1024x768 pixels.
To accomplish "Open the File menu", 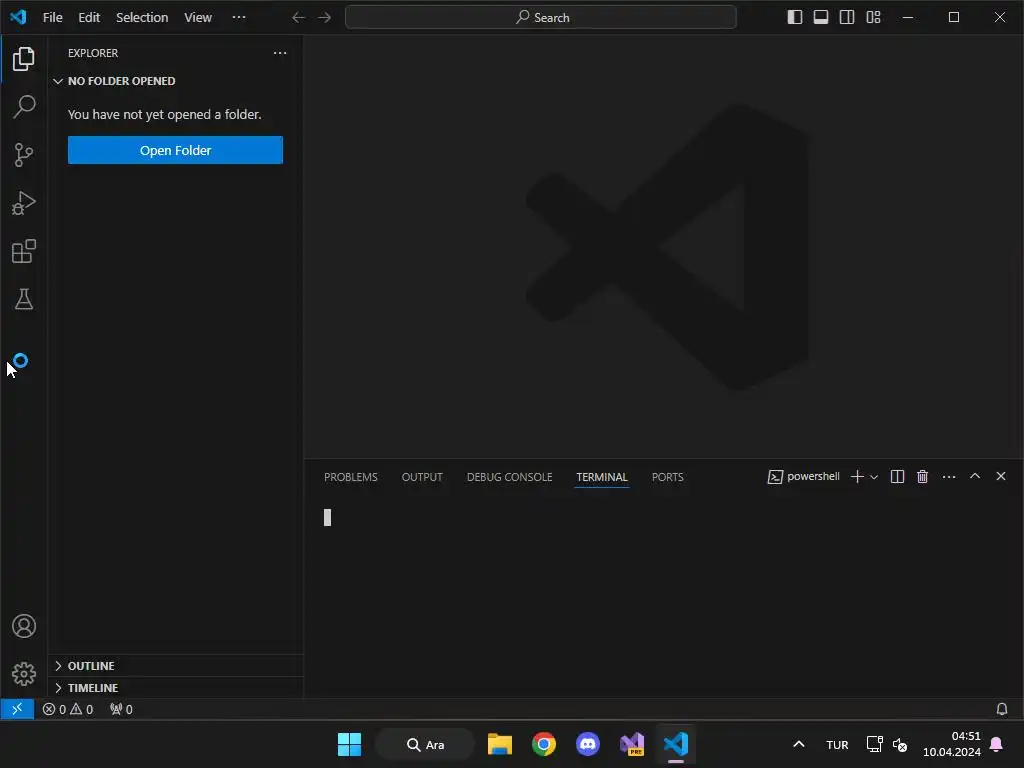I will click(x=53, y=18).
